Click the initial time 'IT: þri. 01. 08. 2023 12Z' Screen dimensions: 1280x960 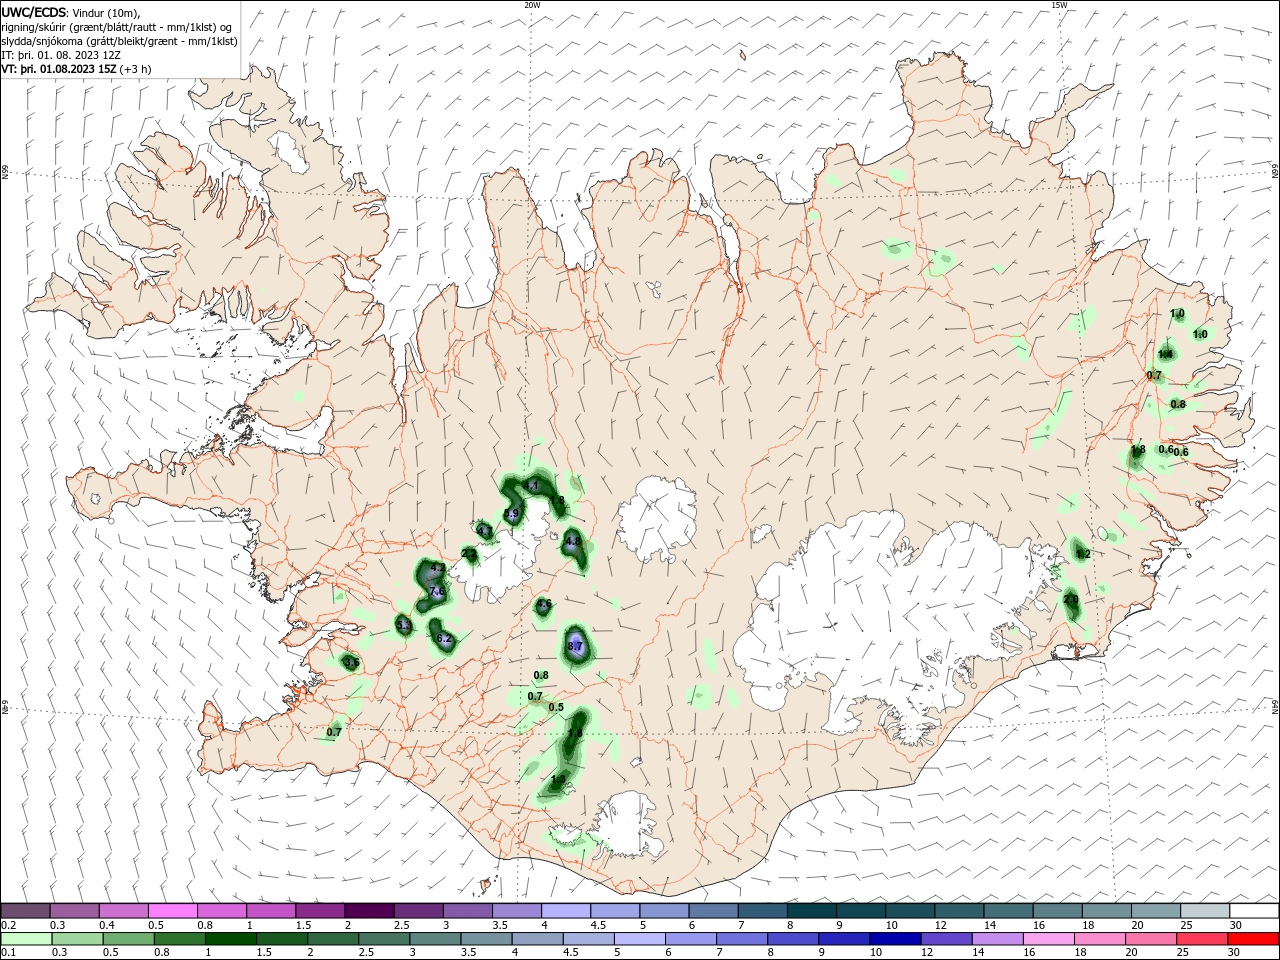point(61,55)
